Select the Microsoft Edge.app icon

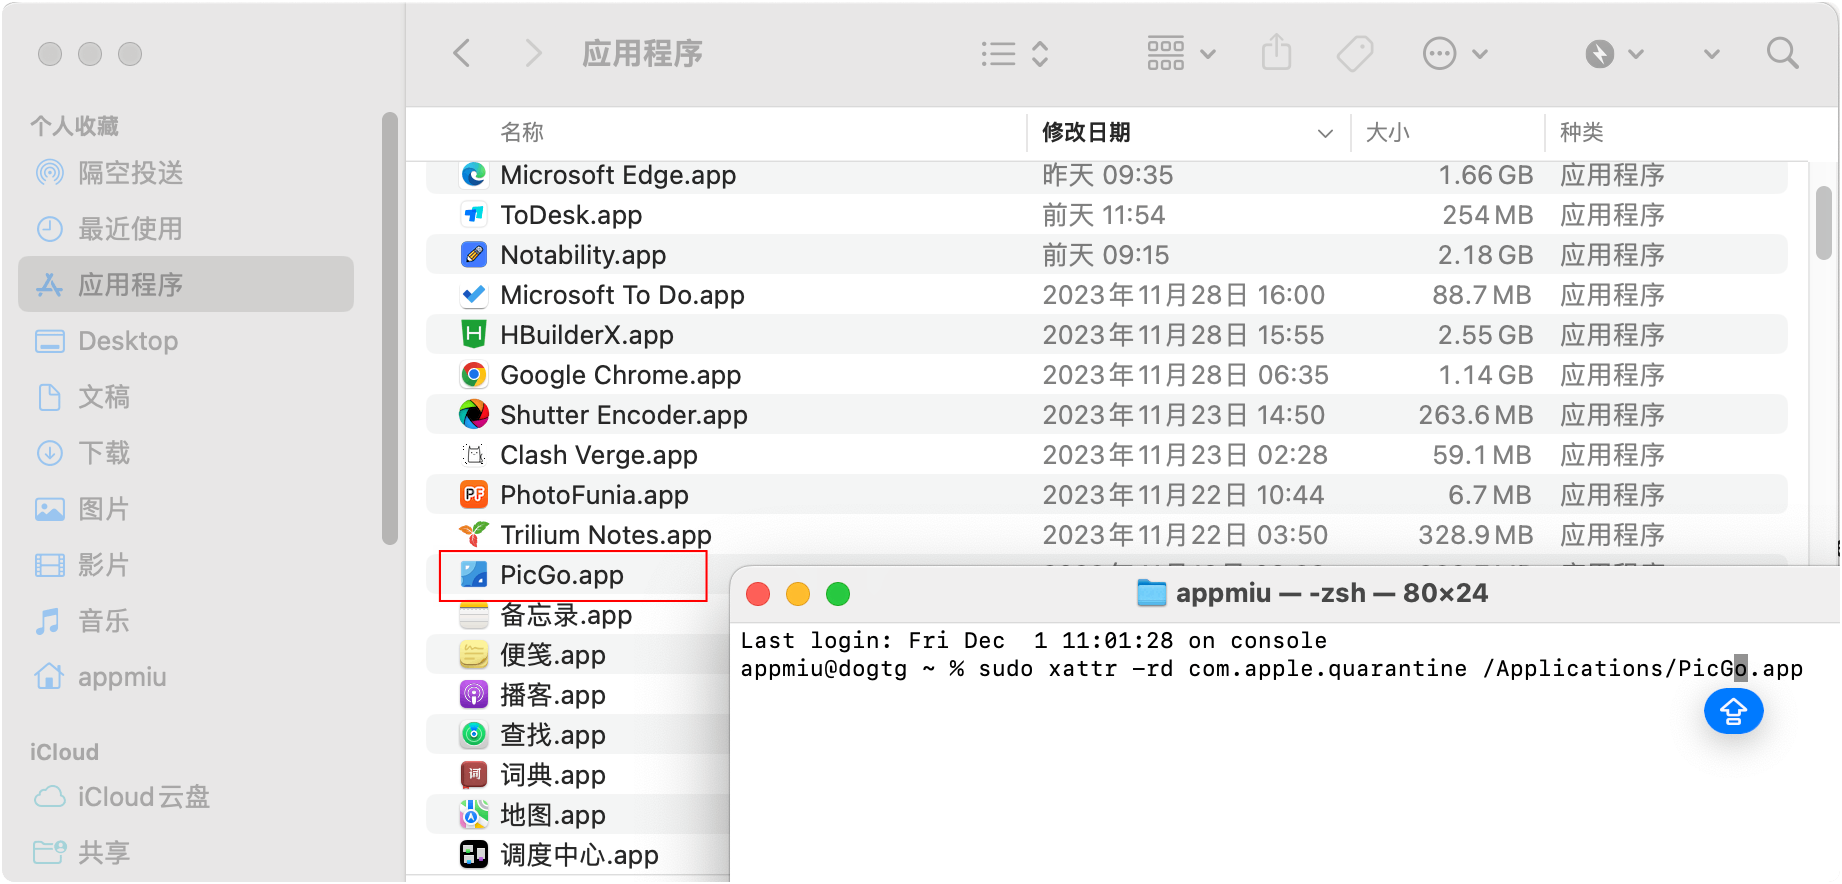point(474,175)
